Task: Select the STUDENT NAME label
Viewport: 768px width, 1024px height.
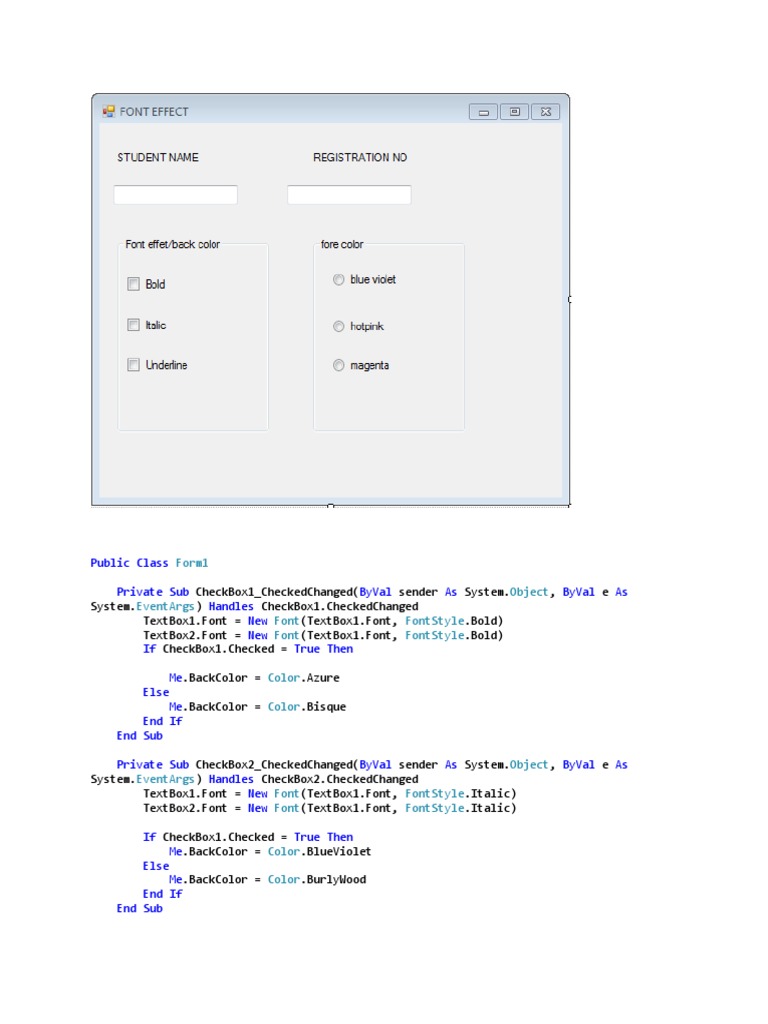Action: pyautogui.click(x=158, y=157)
